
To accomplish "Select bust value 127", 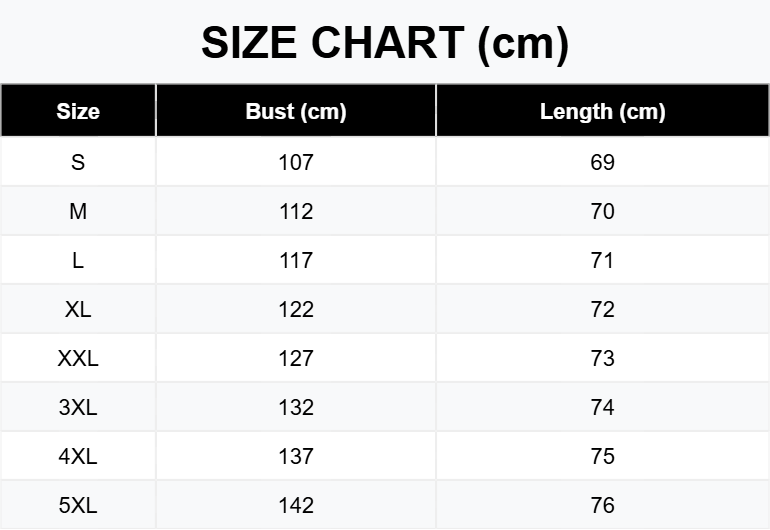I will click(x=296, y=358).
